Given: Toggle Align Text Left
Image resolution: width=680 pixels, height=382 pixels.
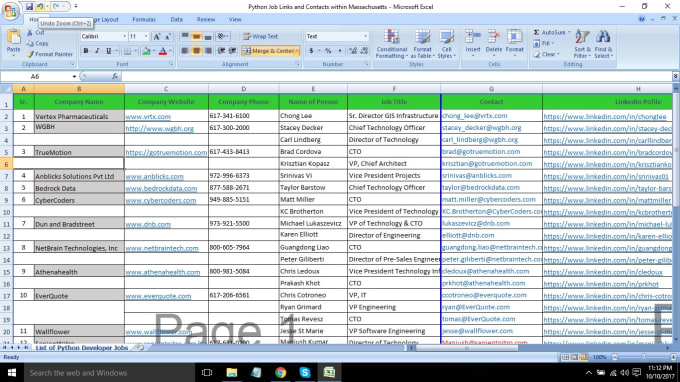Looking at the screenshot, I should (185, 51).
